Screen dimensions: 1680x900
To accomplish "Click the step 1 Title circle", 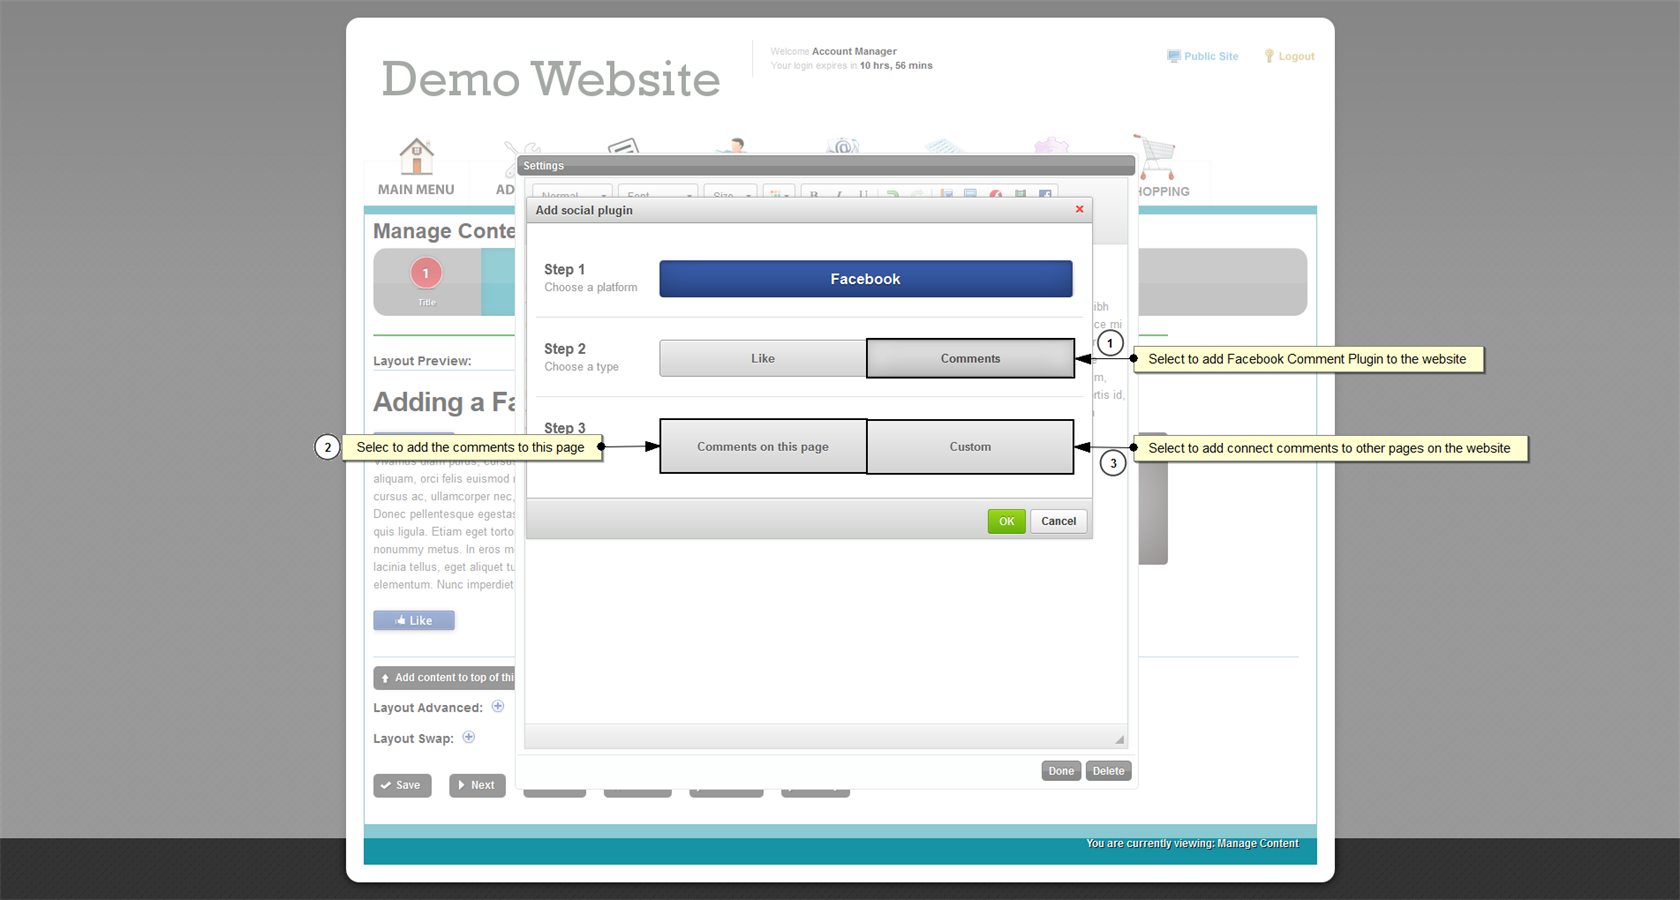I will 426,273.
